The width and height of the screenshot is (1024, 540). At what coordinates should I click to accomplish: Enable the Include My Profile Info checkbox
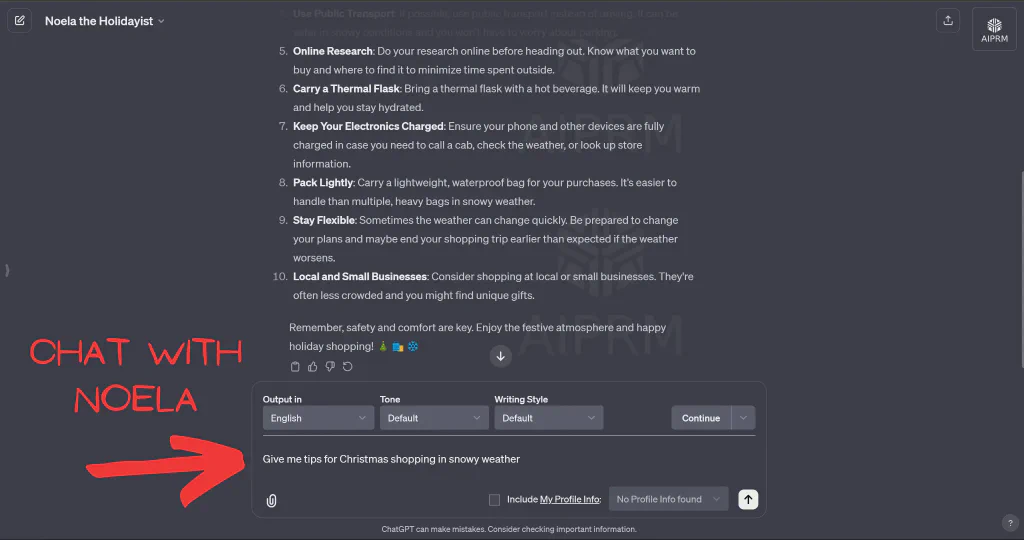pos(494,500)
